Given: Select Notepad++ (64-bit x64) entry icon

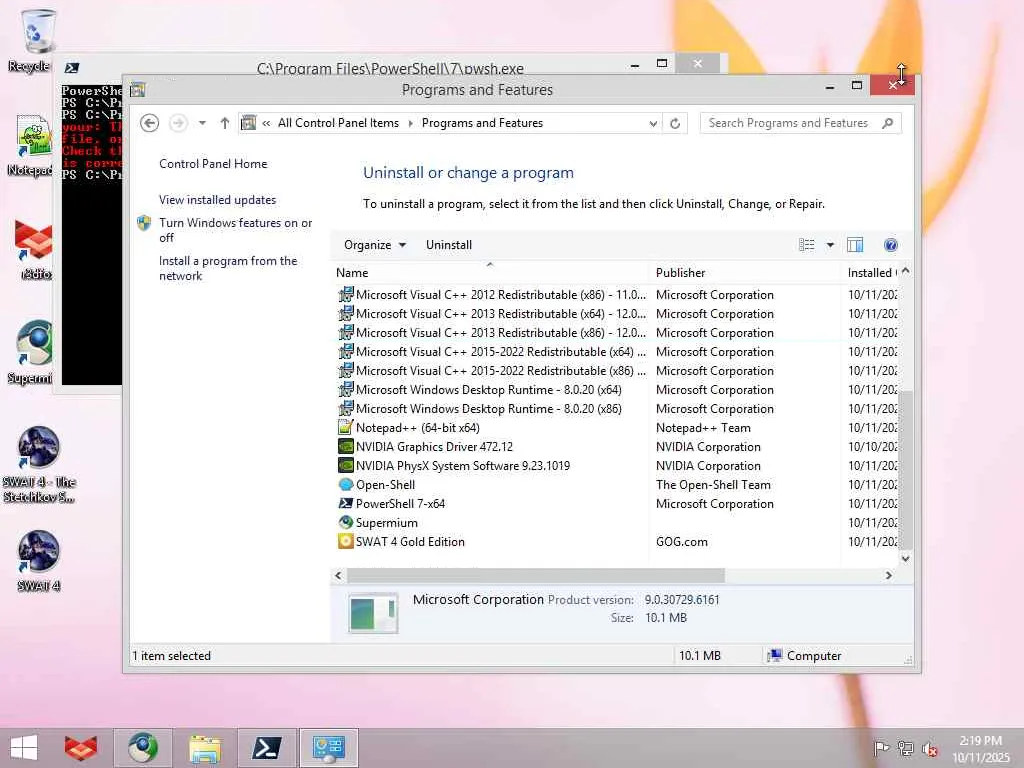Looking at the screenshot, I should [x=345, y=428].
